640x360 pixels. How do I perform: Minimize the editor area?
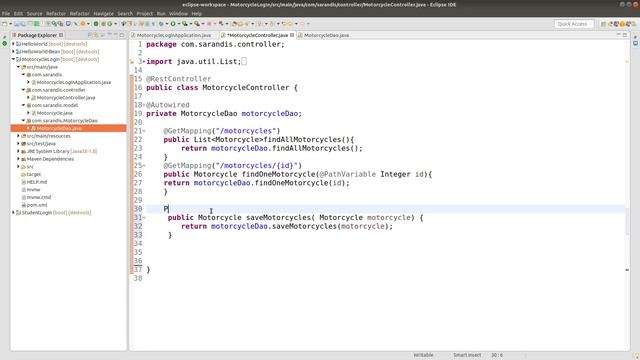click(x=618, y=35)
